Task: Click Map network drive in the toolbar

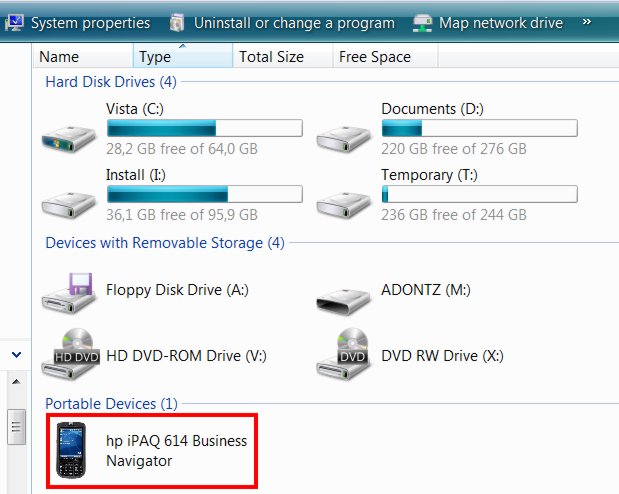Action: 488,23
